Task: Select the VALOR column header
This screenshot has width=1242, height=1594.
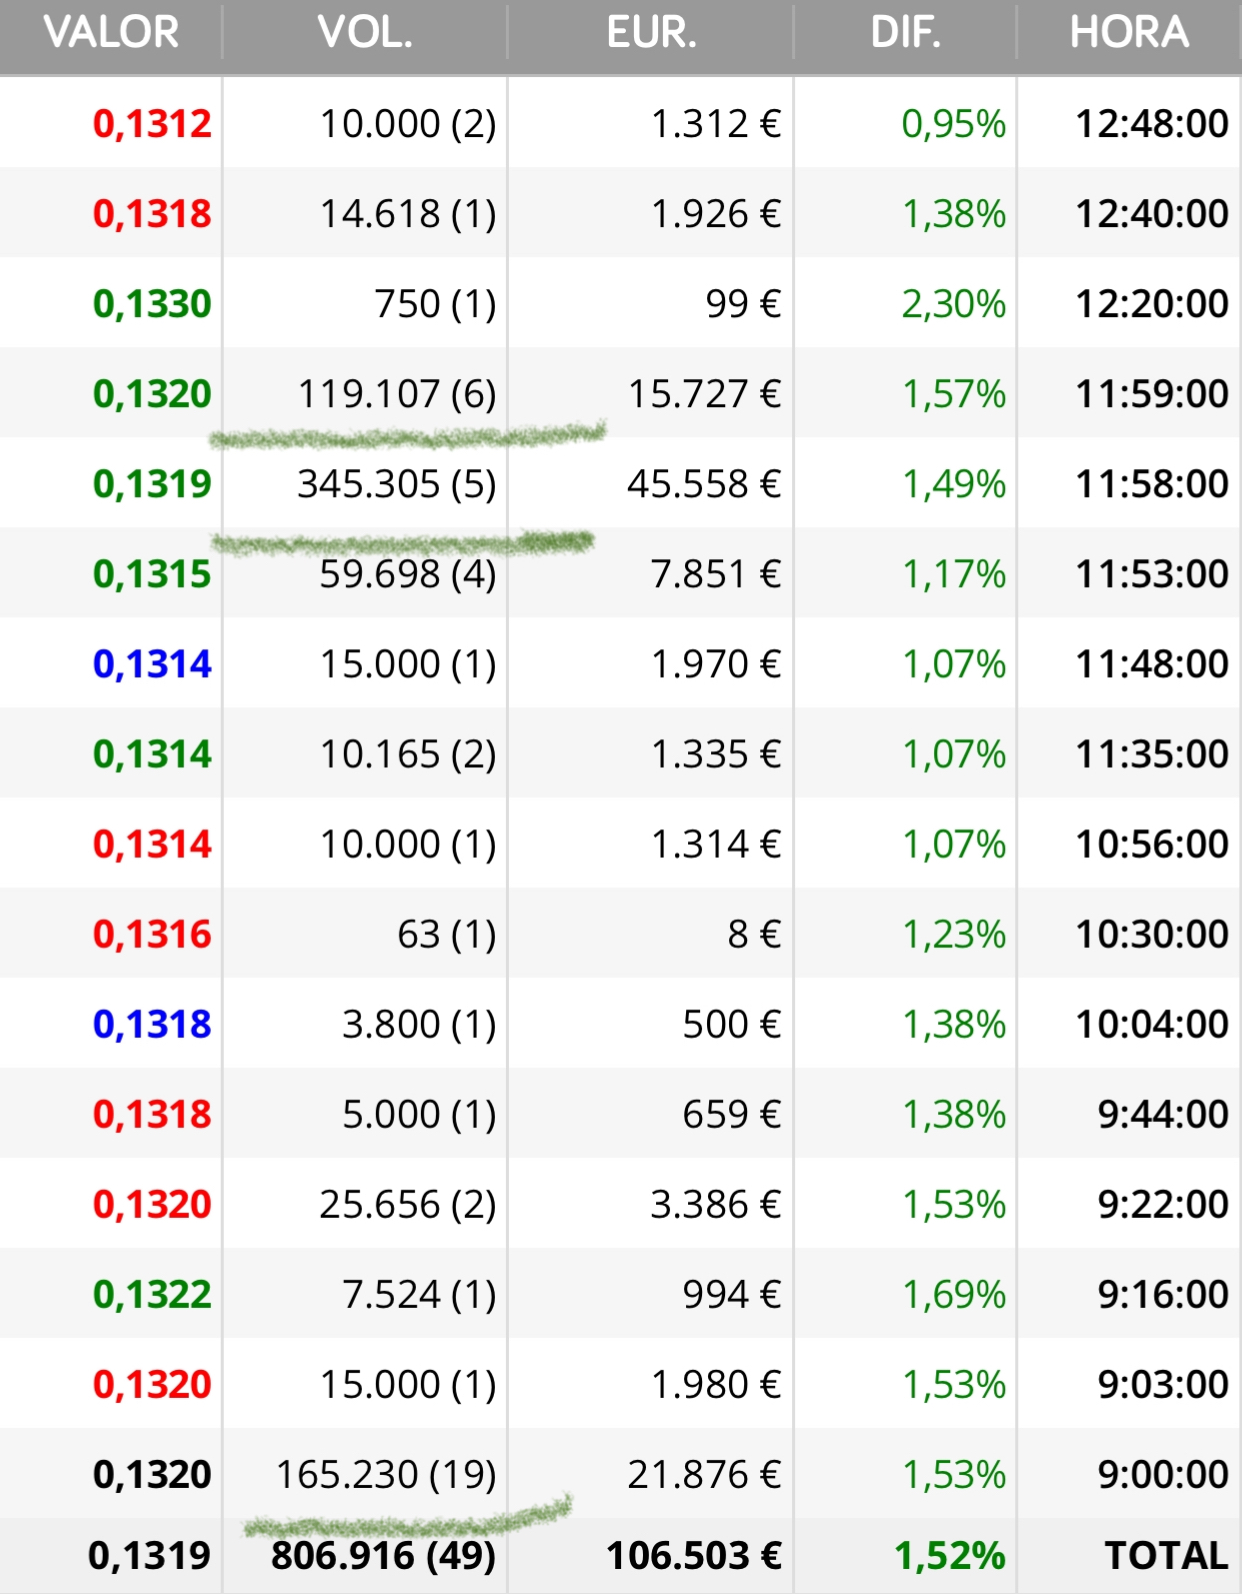Action: (111, 33)
